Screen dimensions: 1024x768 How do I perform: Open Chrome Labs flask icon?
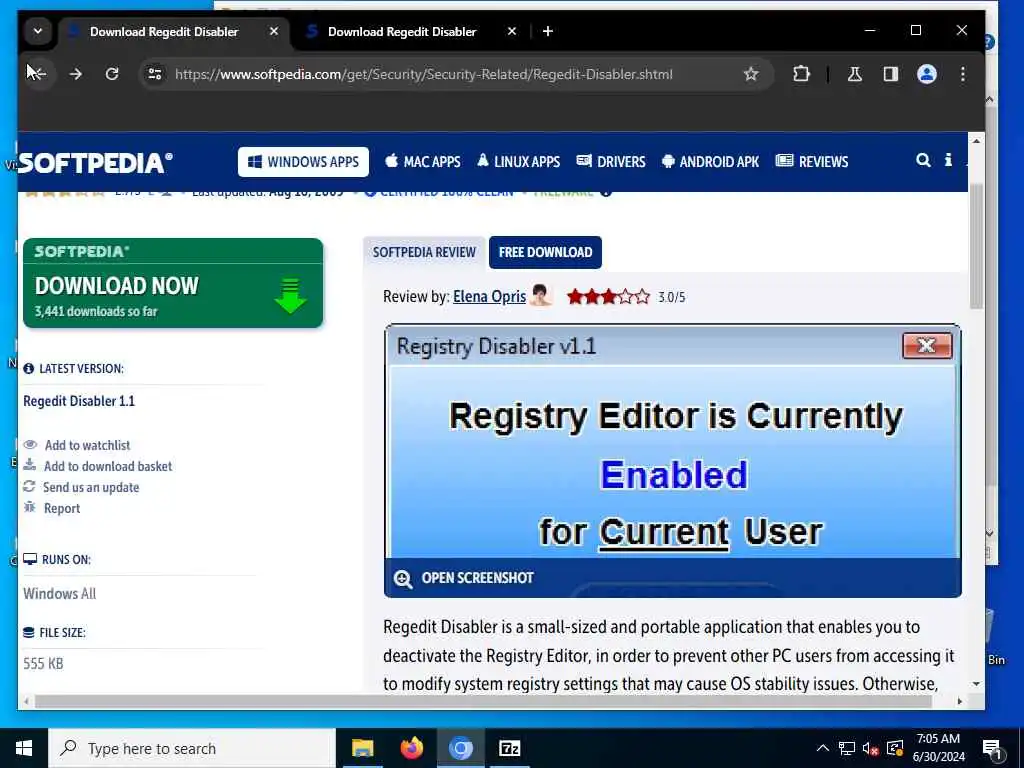[x=854, y=74]
